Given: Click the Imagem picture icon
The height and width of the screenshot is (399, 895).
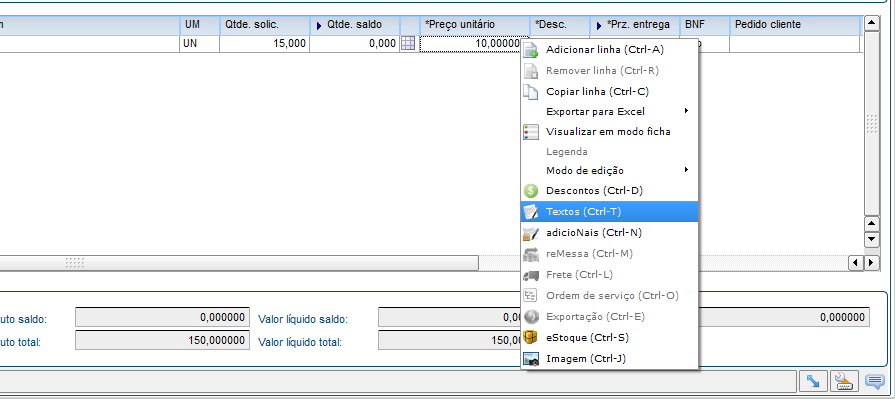Looking at the screenshot, I should (531, 359).
